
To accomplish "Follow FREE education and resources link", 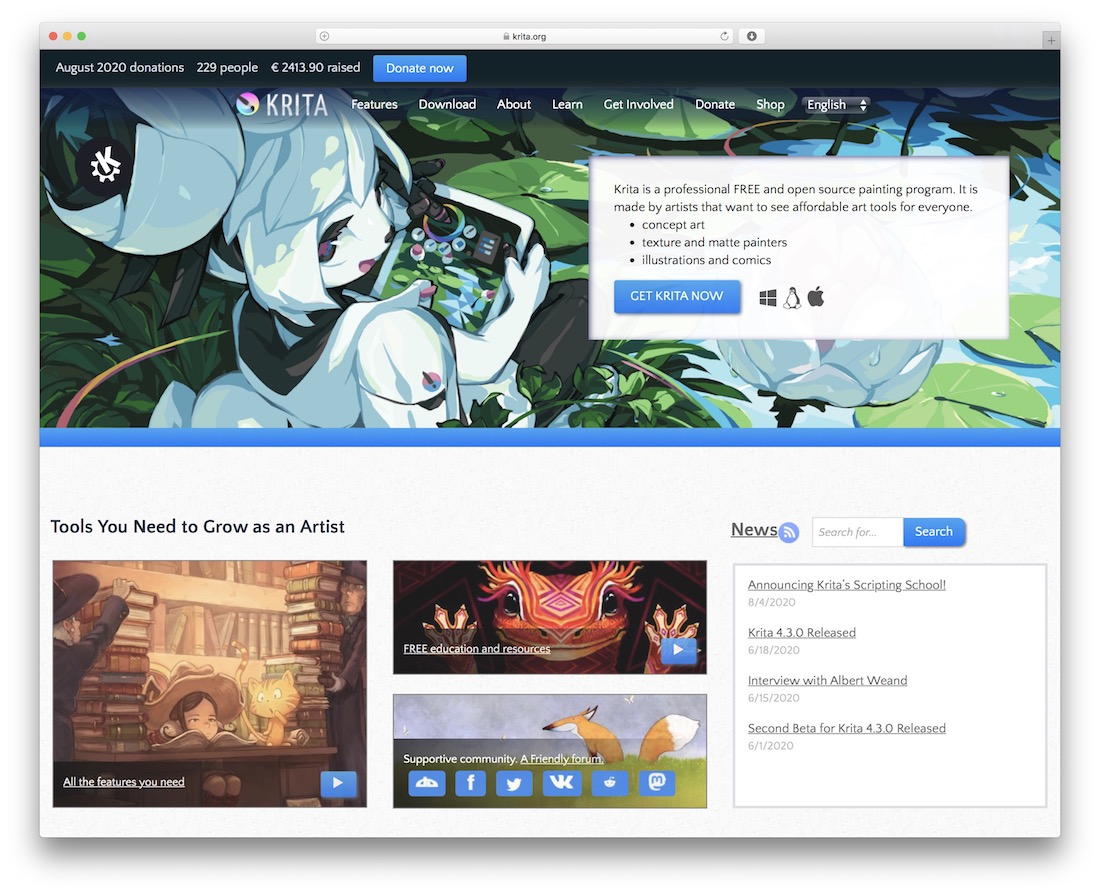I will (476, 648).
